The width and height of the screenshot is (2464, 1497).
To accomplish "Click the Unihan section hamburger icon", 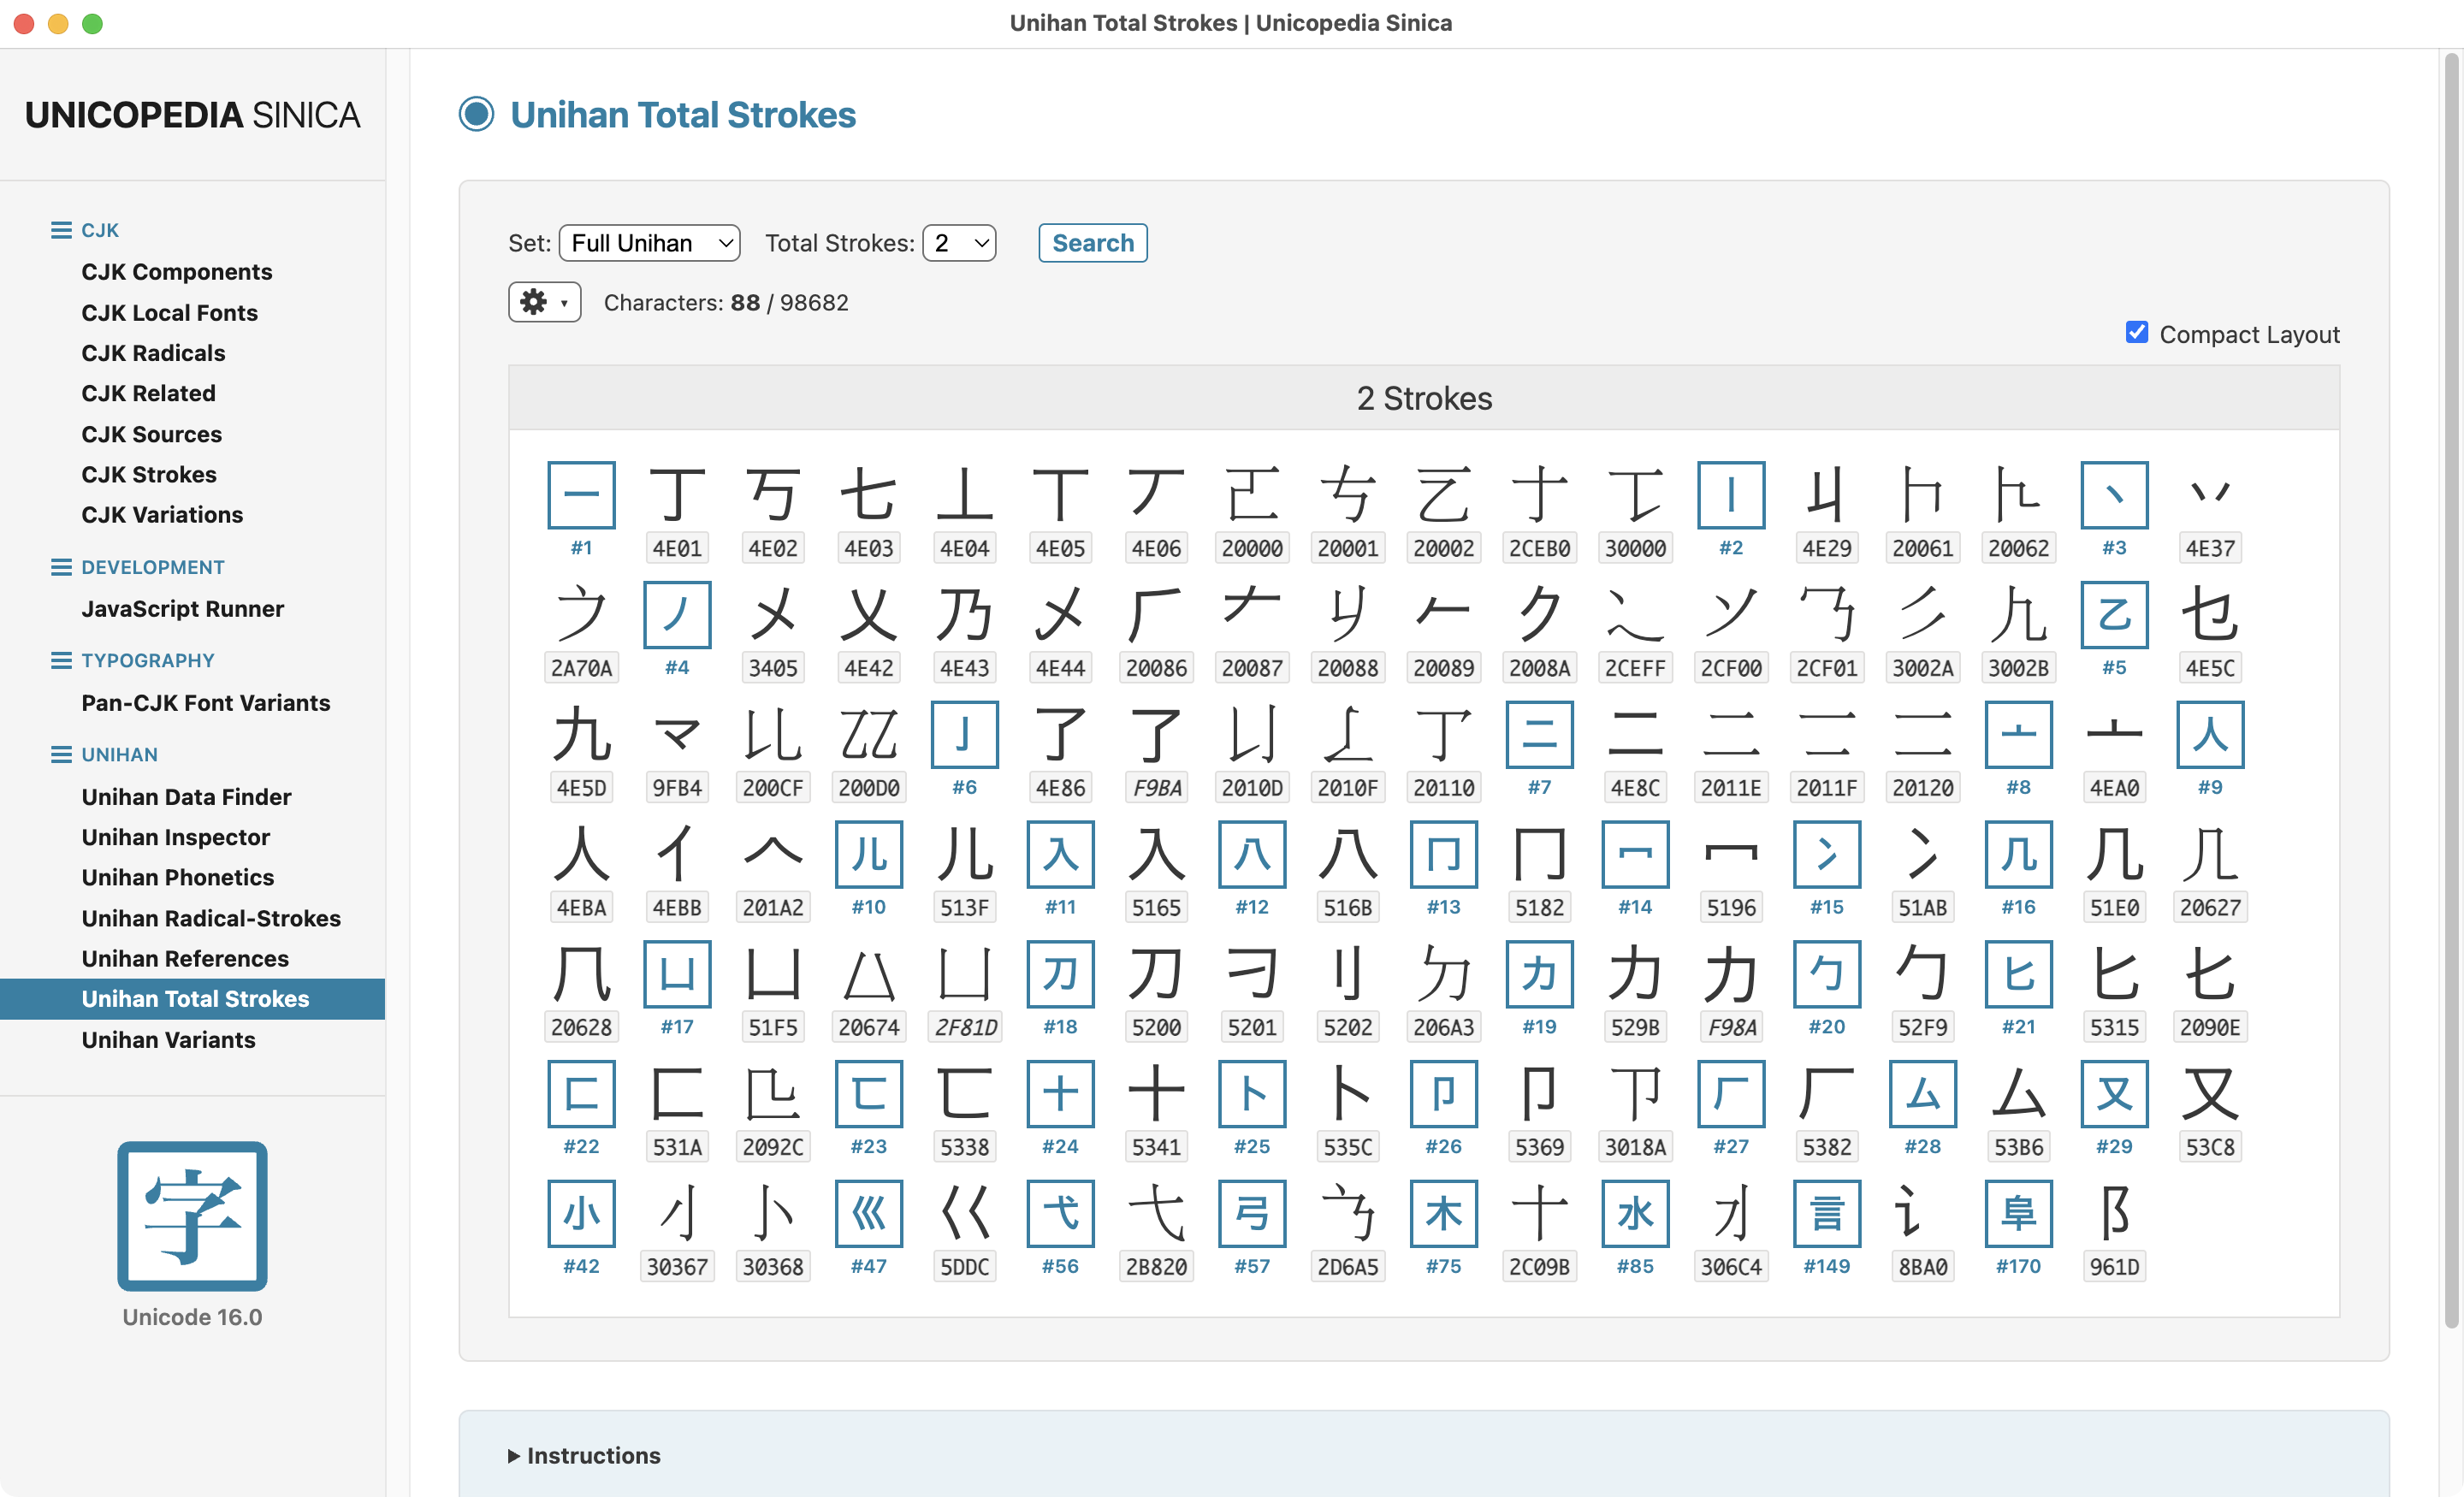I will point(61,755).
